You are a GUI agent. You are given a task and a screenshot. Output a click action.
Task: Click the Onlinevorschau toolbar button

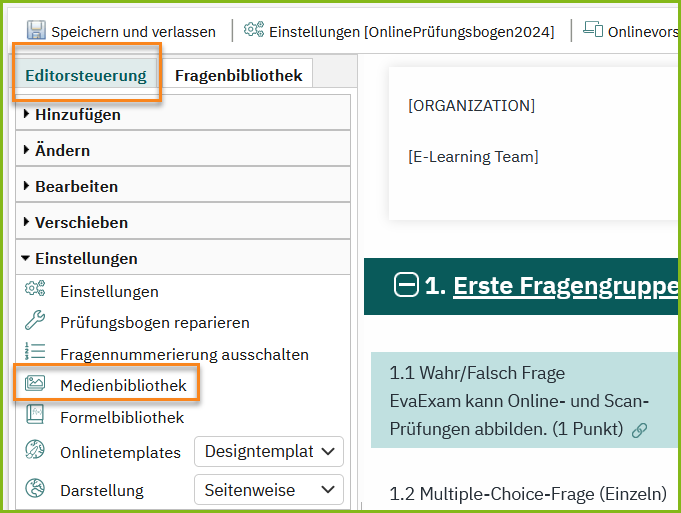pyautogui.click(x=631, y=31)
